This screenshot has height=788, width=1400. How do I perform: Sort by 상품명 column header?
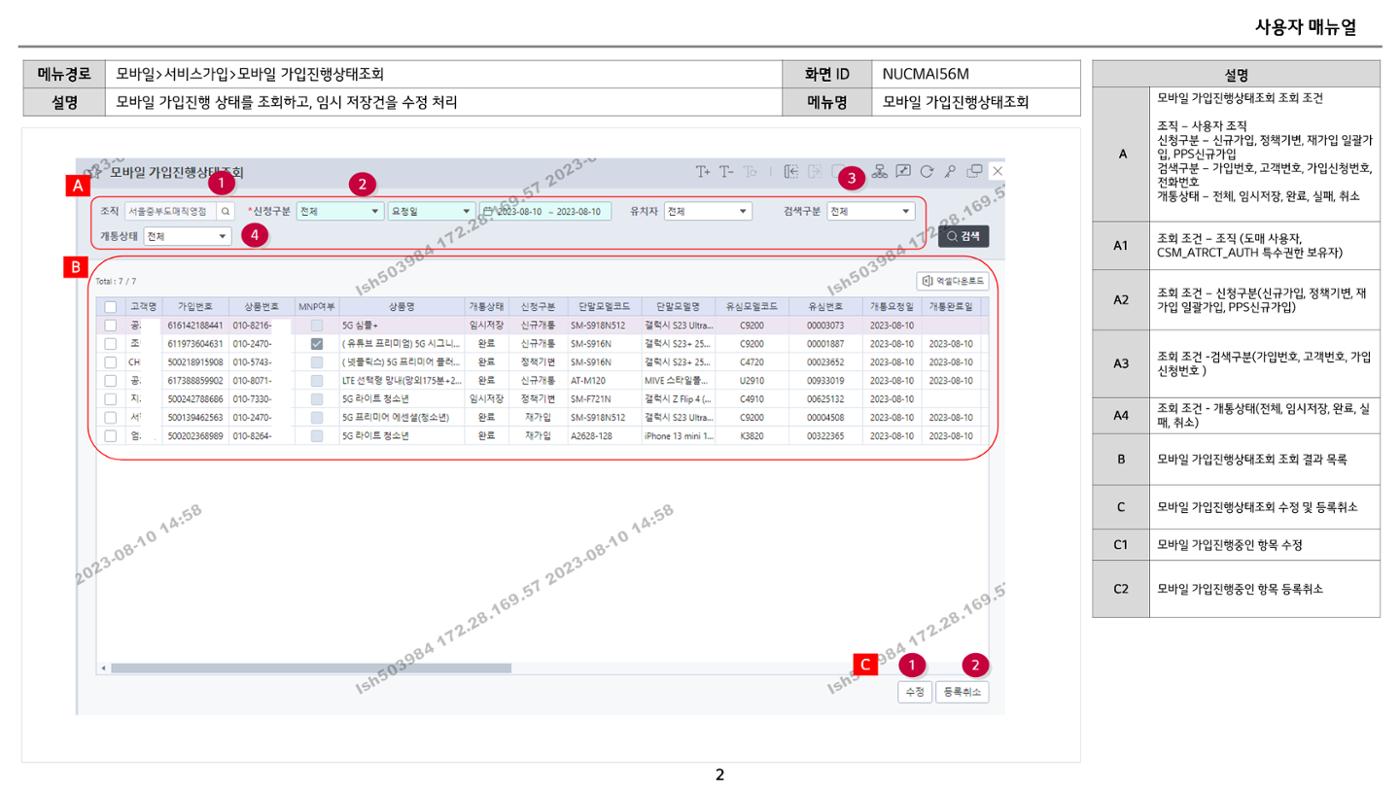point(401,307)
